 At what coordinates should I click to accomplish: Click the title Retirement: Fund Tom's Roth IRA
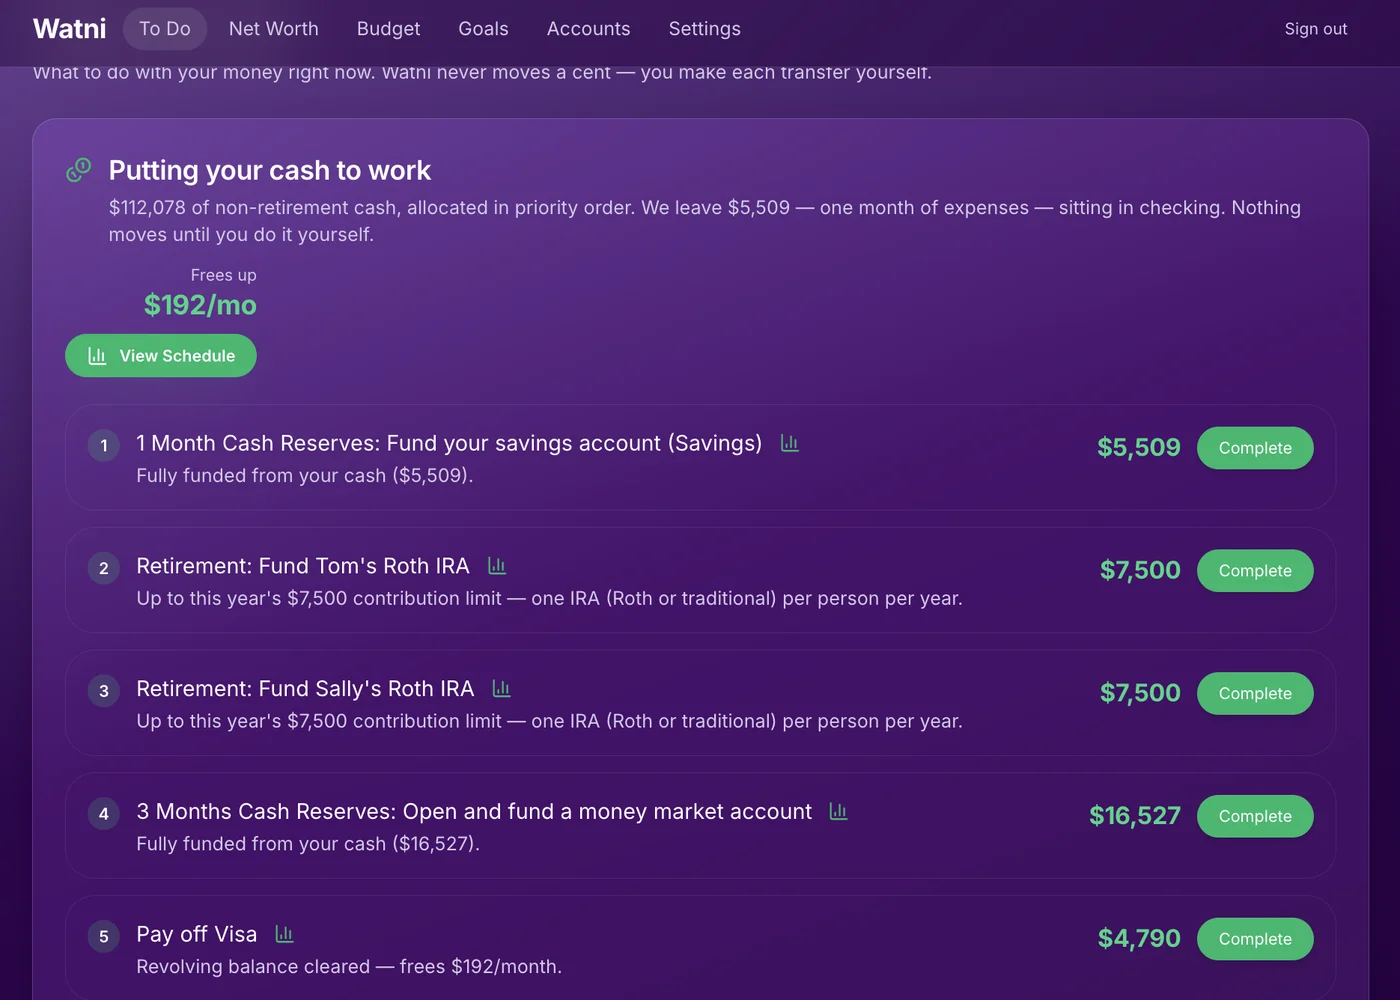pyautogui.click(x=303, y=566)
